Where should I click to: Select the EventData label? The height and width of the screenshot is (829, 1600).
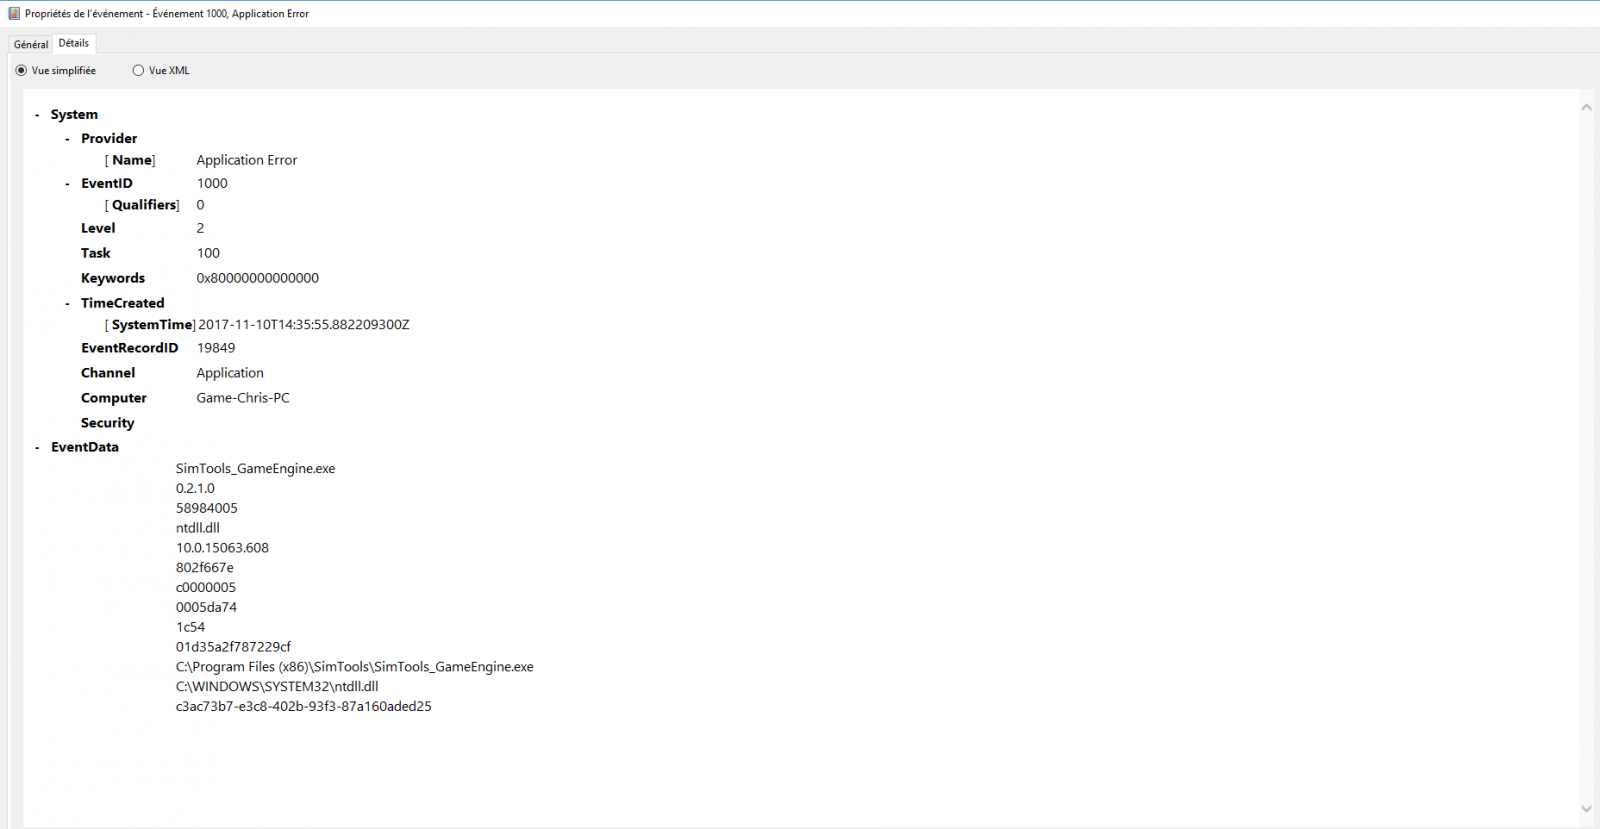click(85, 447)
